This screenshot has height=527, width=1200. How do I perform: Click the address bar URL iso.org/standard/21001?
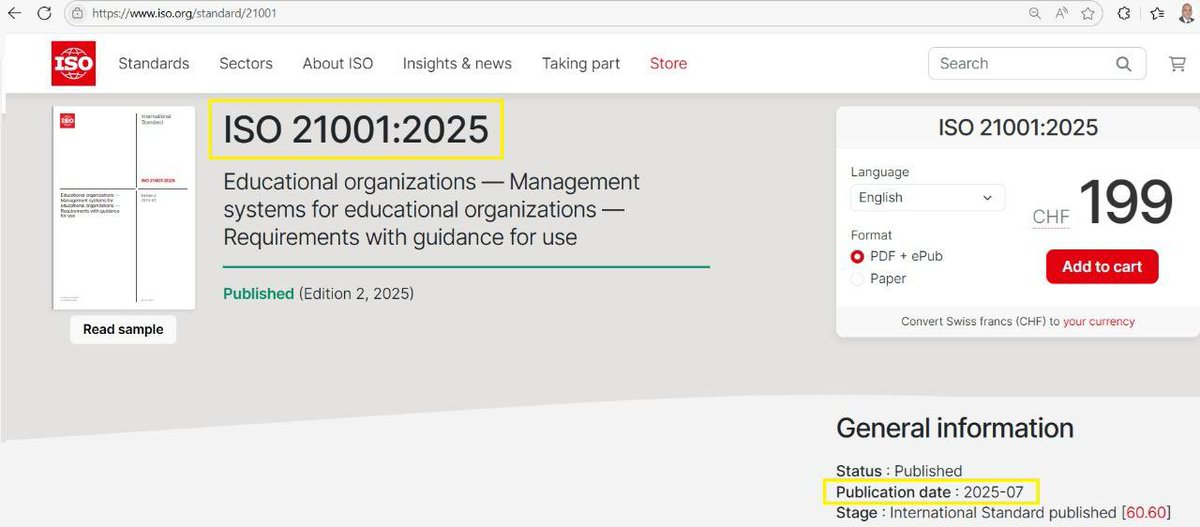click(184, 14)
